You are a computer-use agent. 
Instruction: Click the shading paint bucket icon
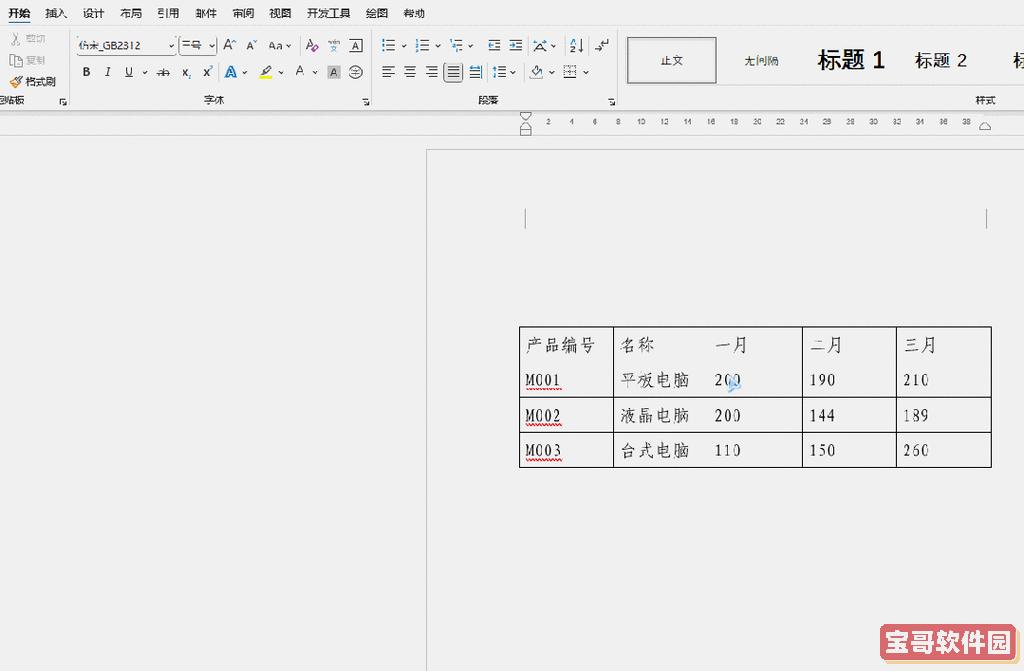tap(536, 72)
